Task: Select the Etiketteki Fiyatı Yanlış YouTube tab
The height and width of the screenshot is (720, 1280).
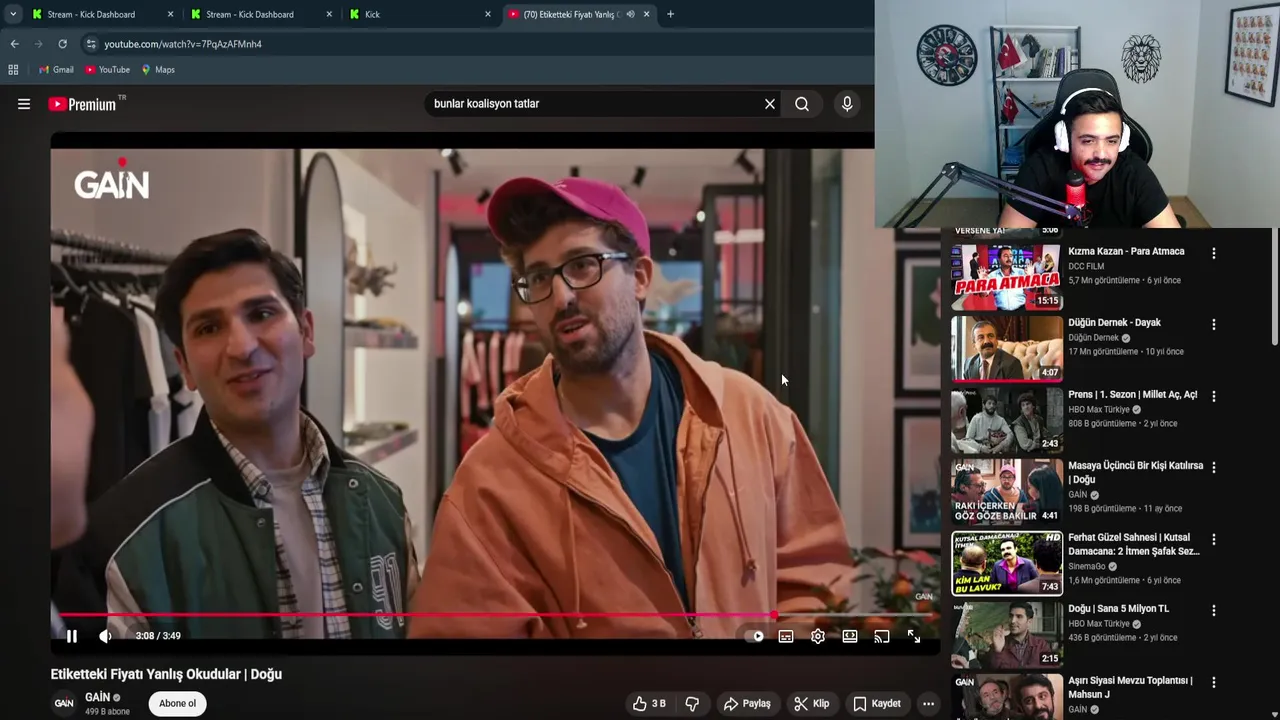Action: click(570, 14)
